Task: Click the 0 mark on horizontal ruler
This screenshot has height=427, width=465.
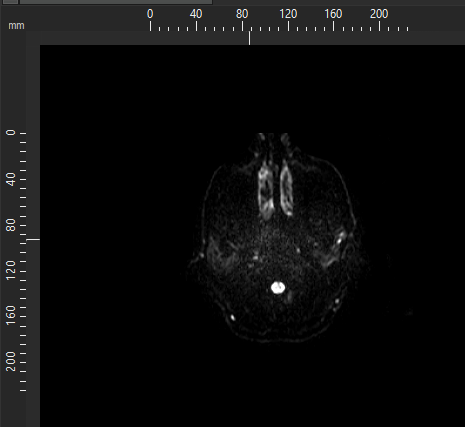Action: click(150, 14)
